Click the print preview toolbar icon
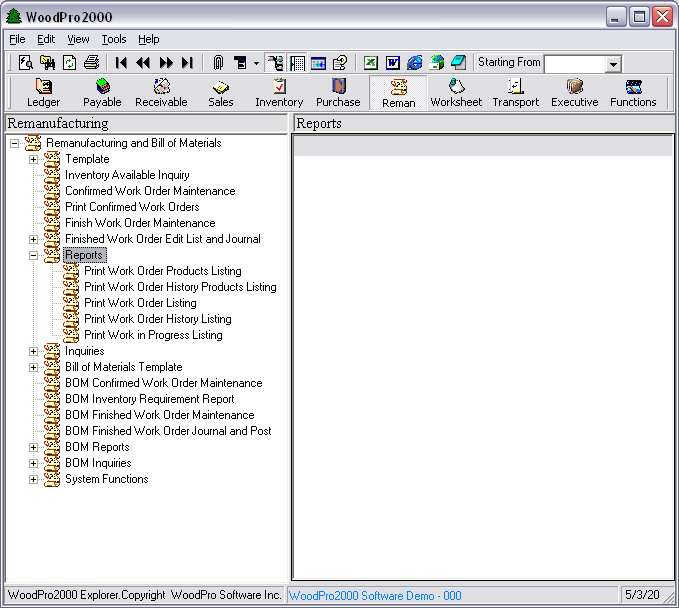This screenshot has width=679, height=608. pos(26,63)
